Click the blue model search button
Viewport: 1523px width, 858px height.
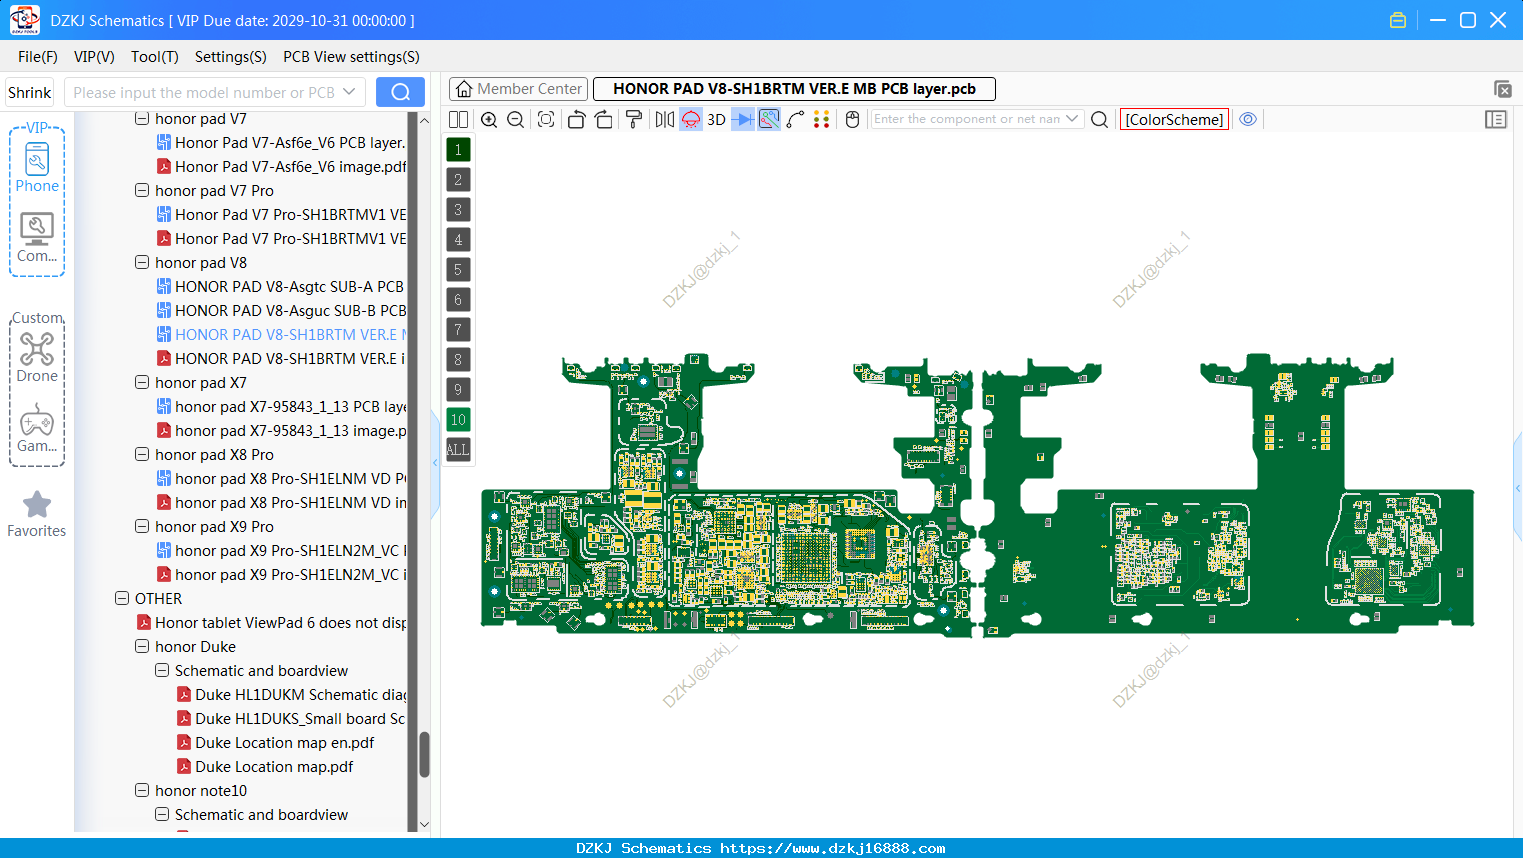tap(400, 92)
